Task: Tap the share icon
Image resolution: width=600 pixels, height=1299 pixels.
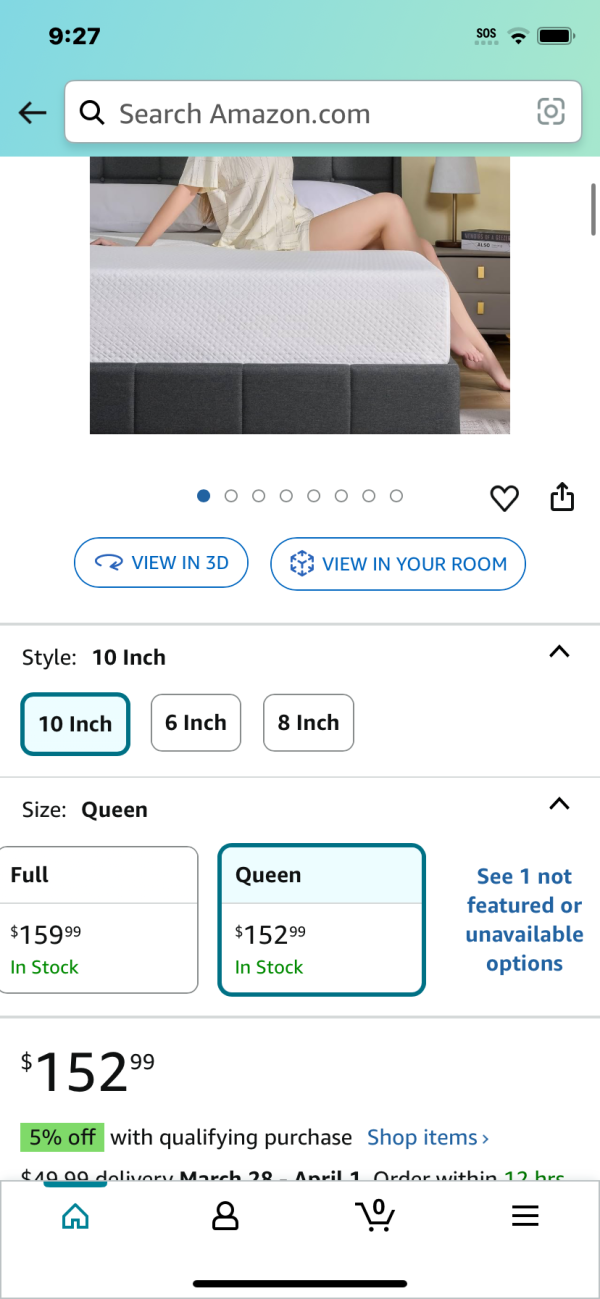Action: click(563, 496)
